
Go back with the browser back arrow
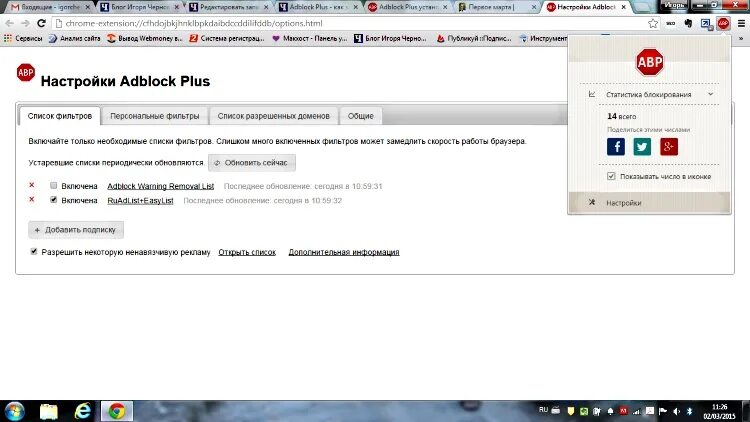click(10, 23)
